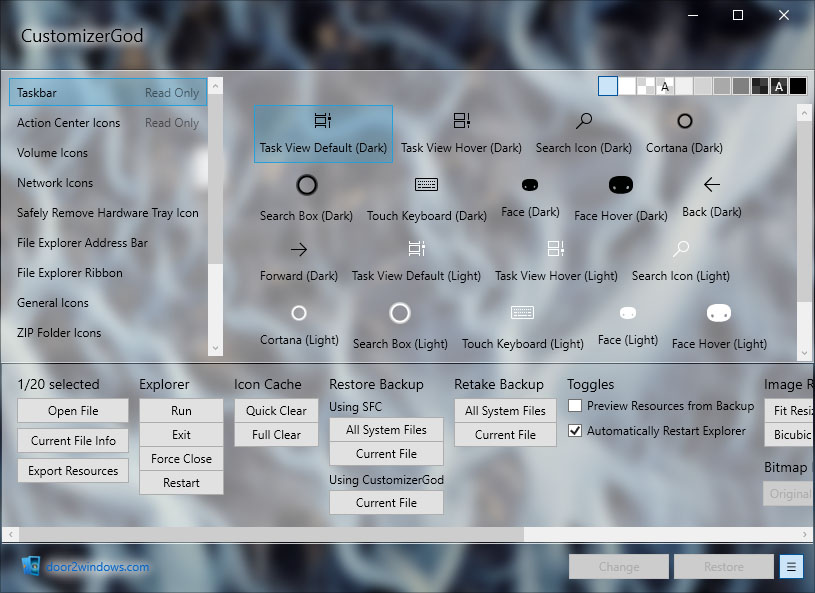Switch to ZIP Folder Icons category
This screenshot has height=593, width=815.
[x=108, y=333]
